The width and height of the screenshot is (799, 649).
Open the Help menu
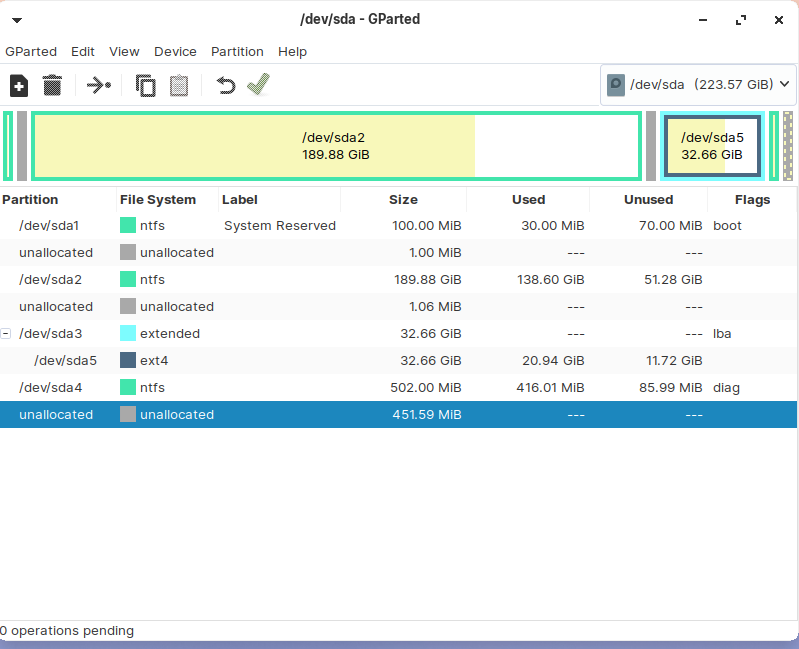(292, 51)
